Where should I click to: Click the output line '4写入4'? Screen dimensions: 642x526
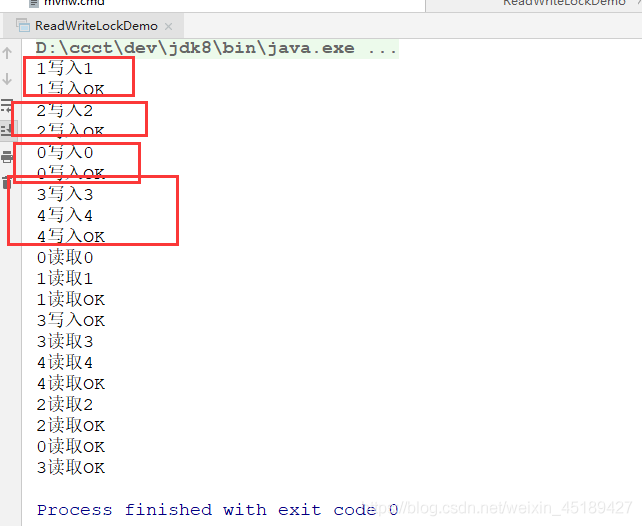(65, 215)
